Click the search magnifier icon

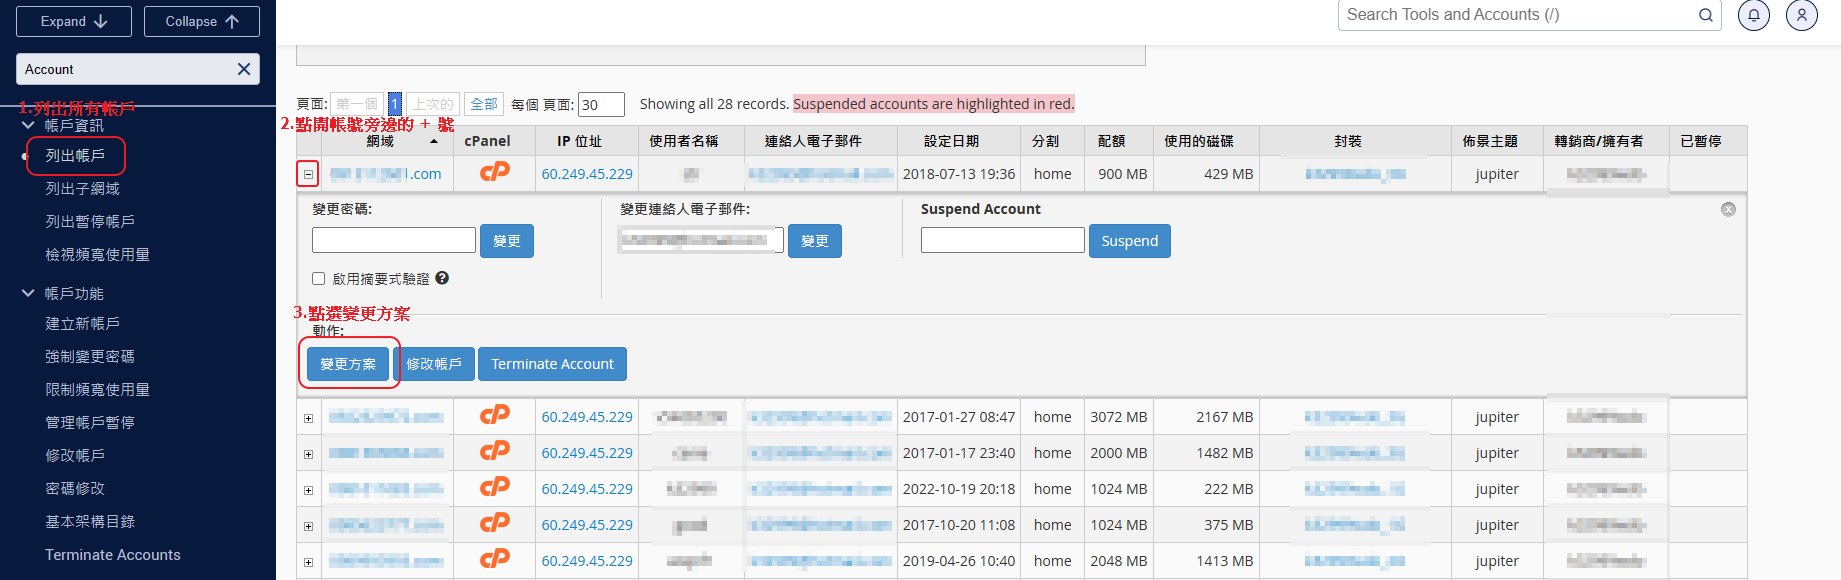(1705, 15)
